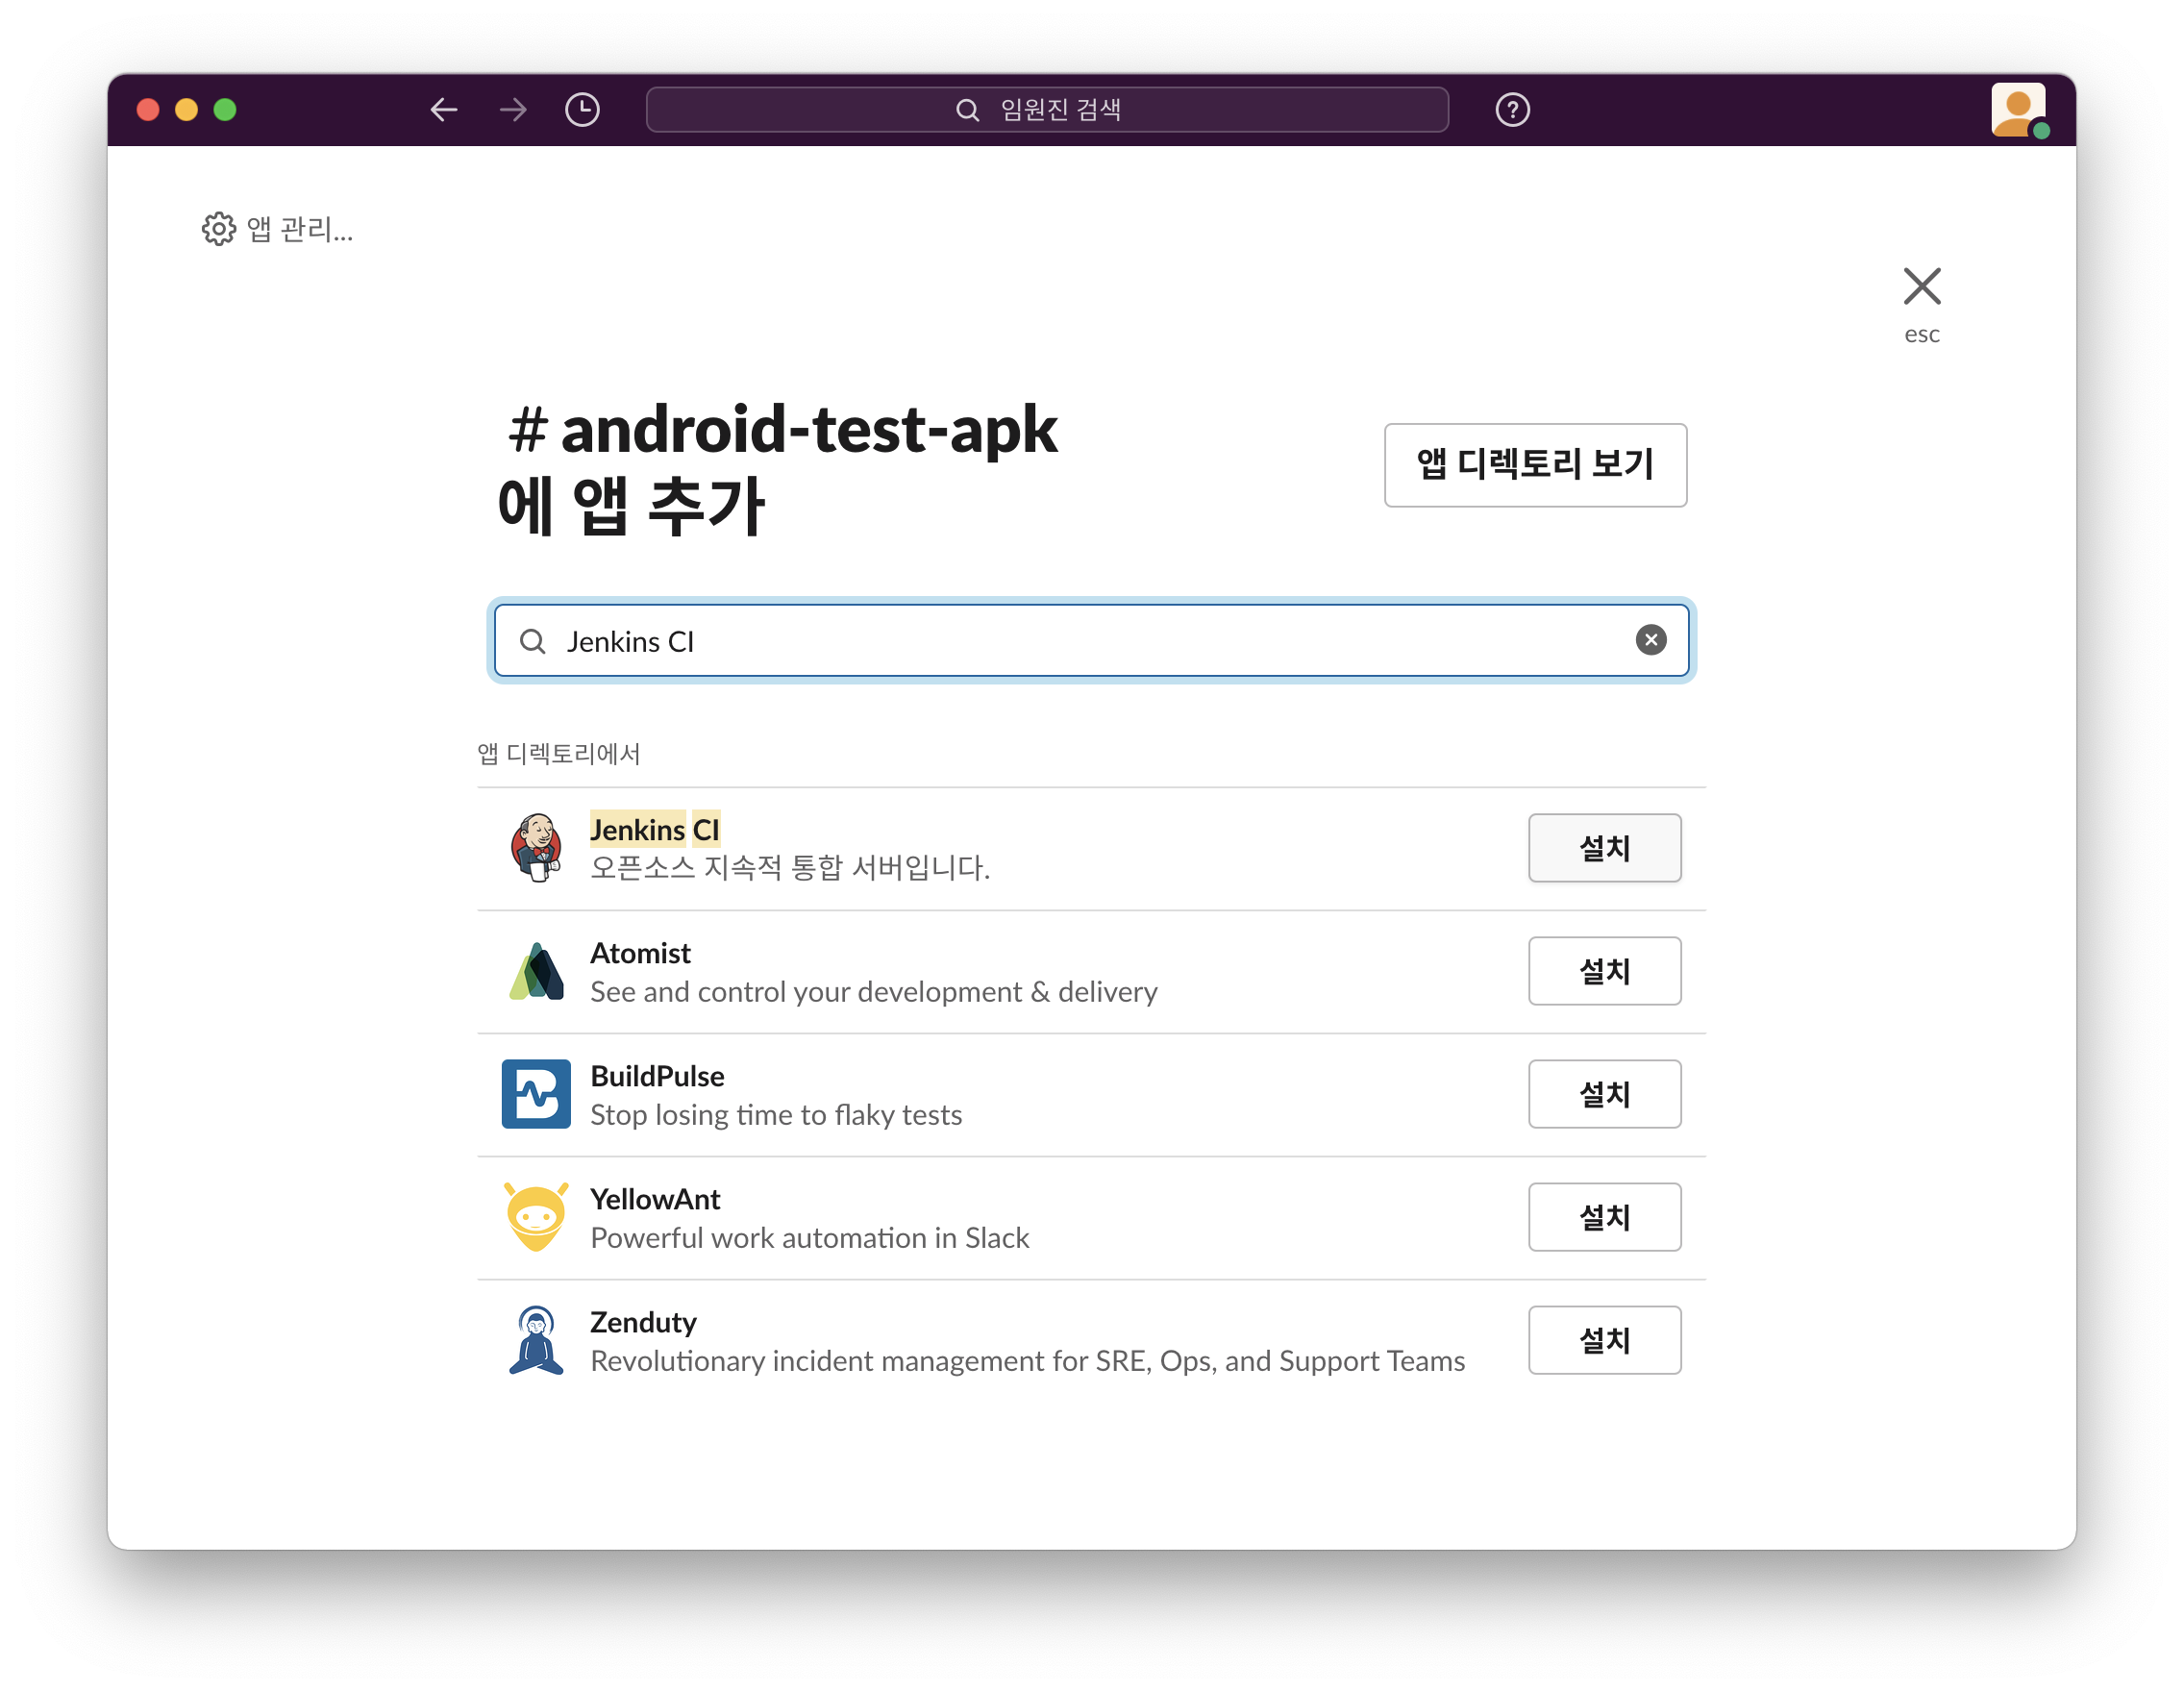Install the YellowAnt app
The width and height of the screenshot is (2184, 1692).
point(1604,1217)
